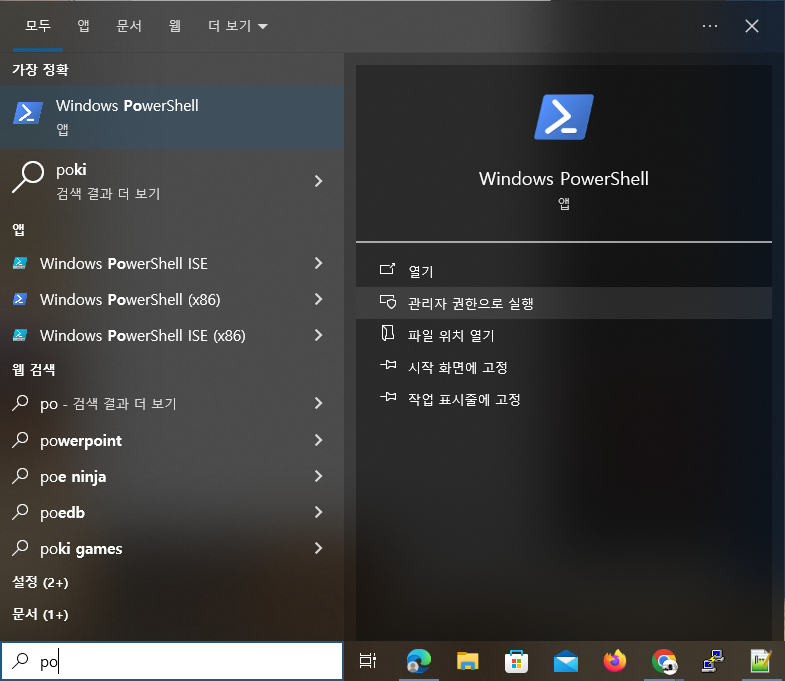The image size is (785, 681).
Task: Select the poe ninja web suggestion
Action: (172, 477)
